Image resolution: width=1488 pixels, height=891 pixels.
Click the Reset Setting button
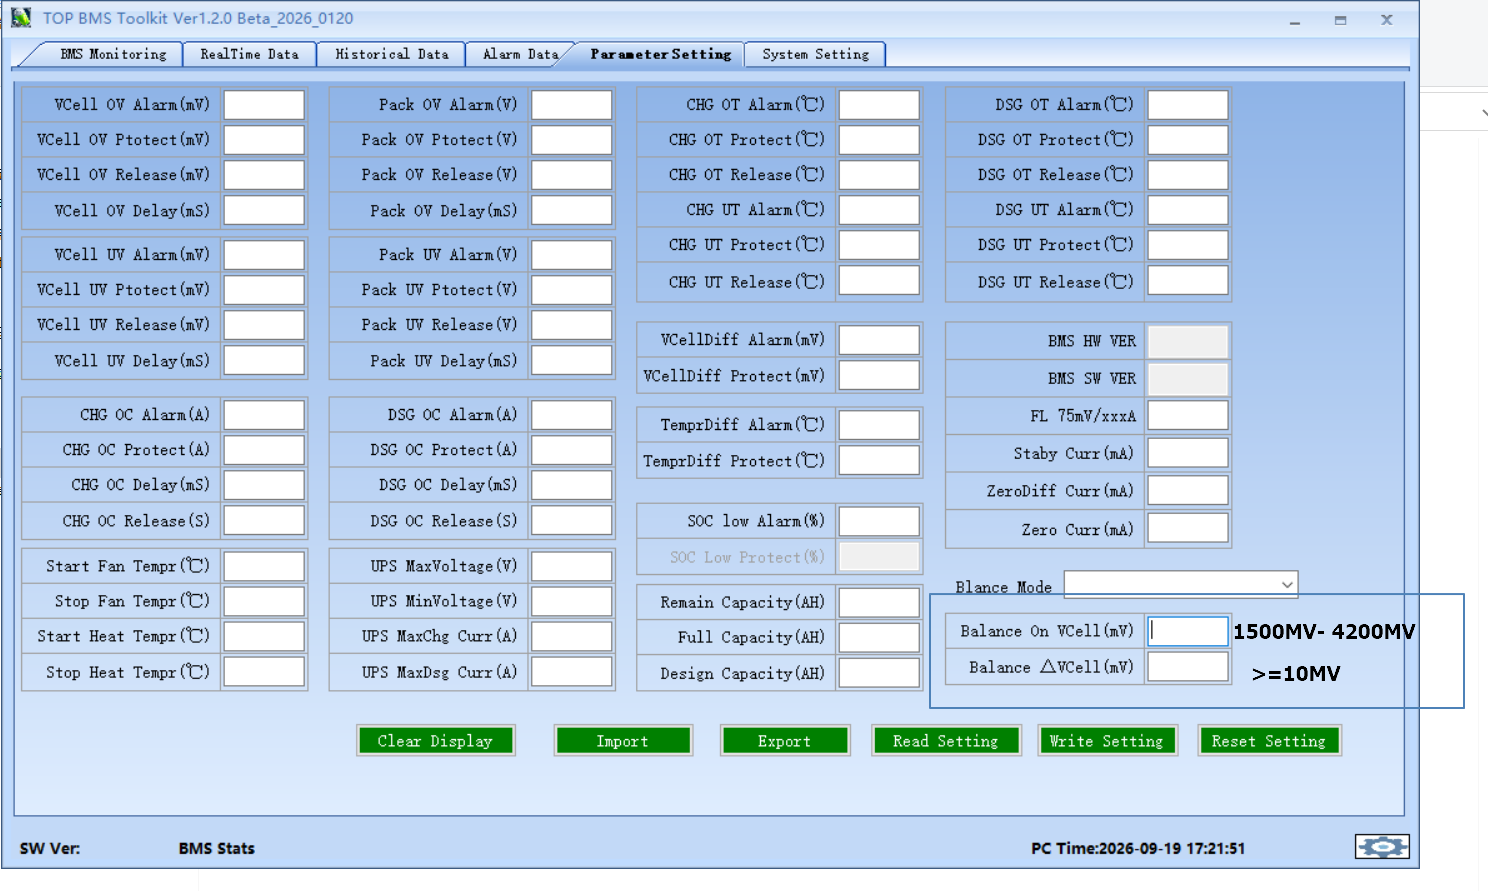(1268, 741)
